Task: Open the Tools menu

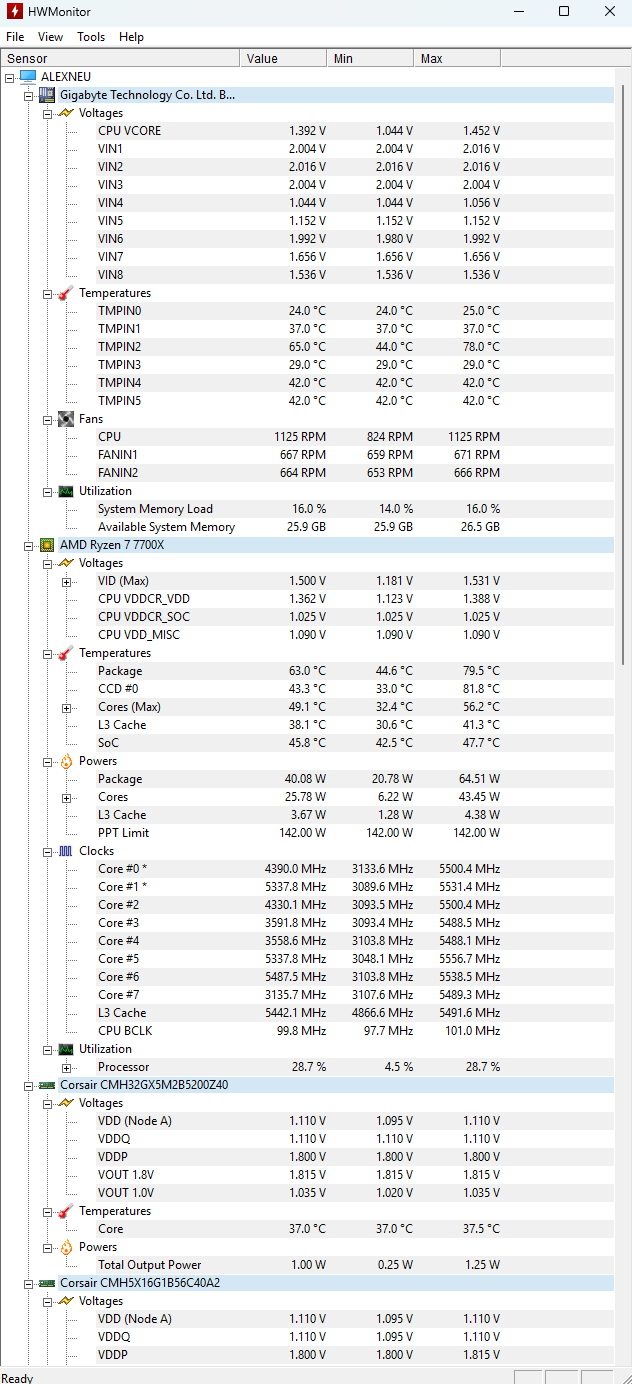Action: tap(91, 37)
